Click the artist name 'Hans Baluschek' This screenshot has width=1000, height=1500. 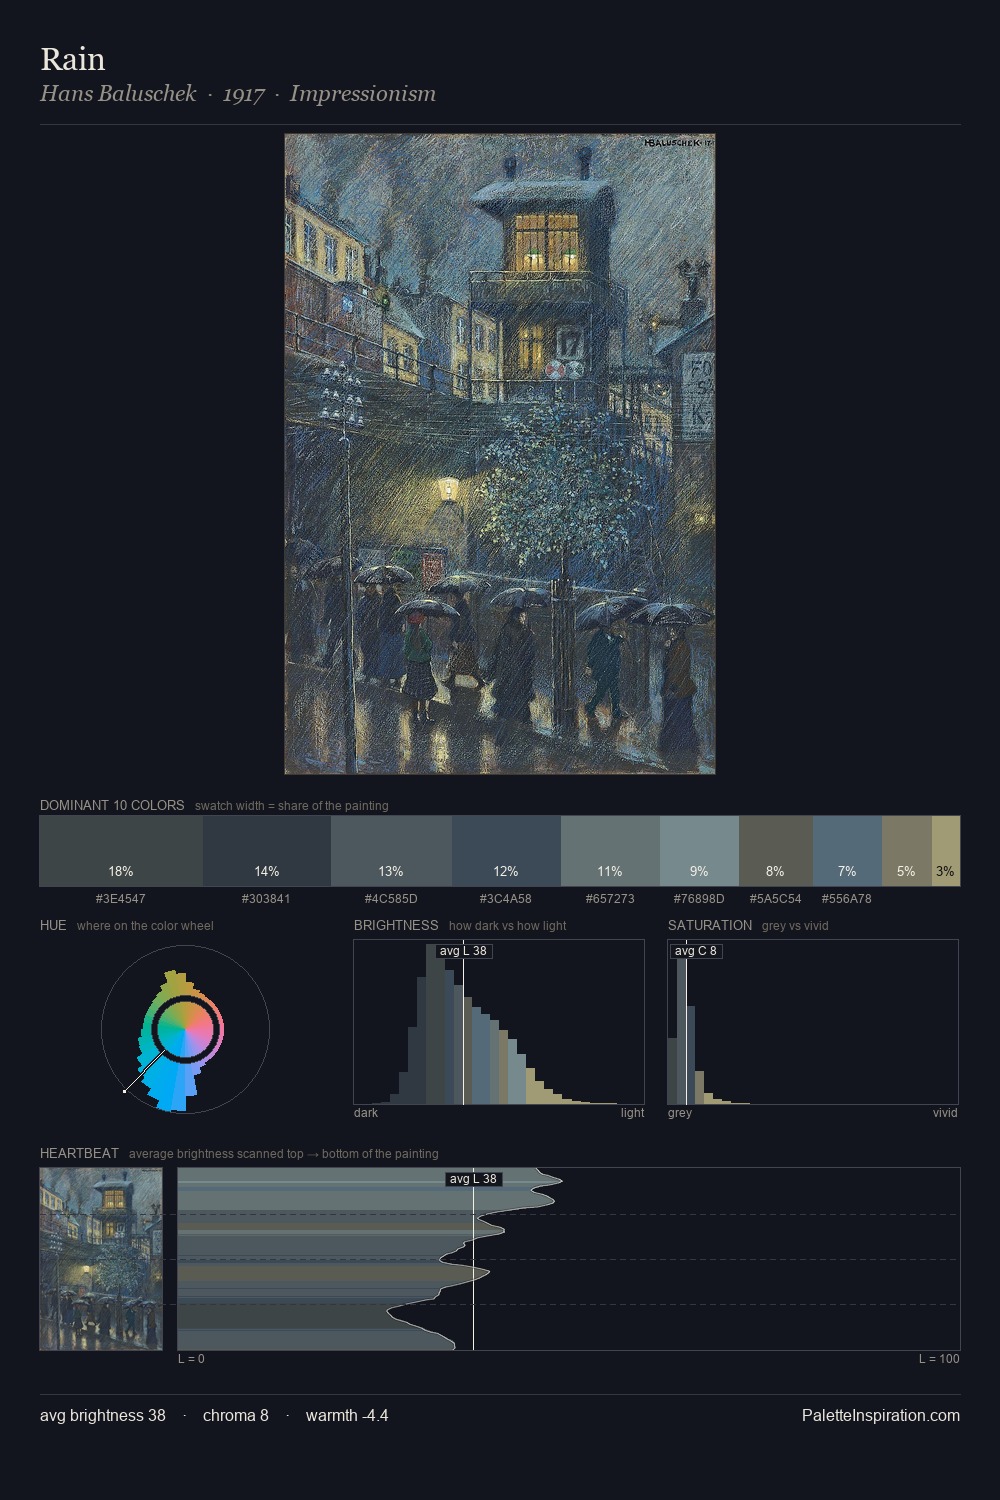[x=118, y=94]
